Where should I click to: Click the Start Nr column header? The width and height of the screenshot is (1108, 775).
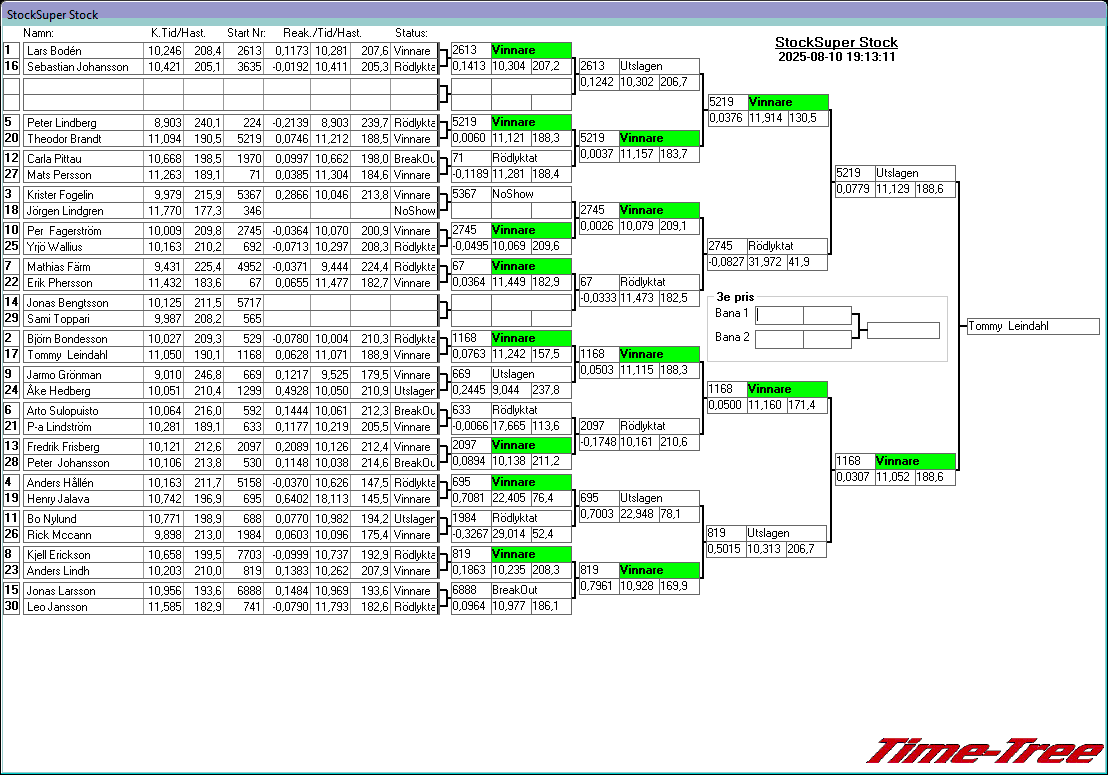click(246, 33)
